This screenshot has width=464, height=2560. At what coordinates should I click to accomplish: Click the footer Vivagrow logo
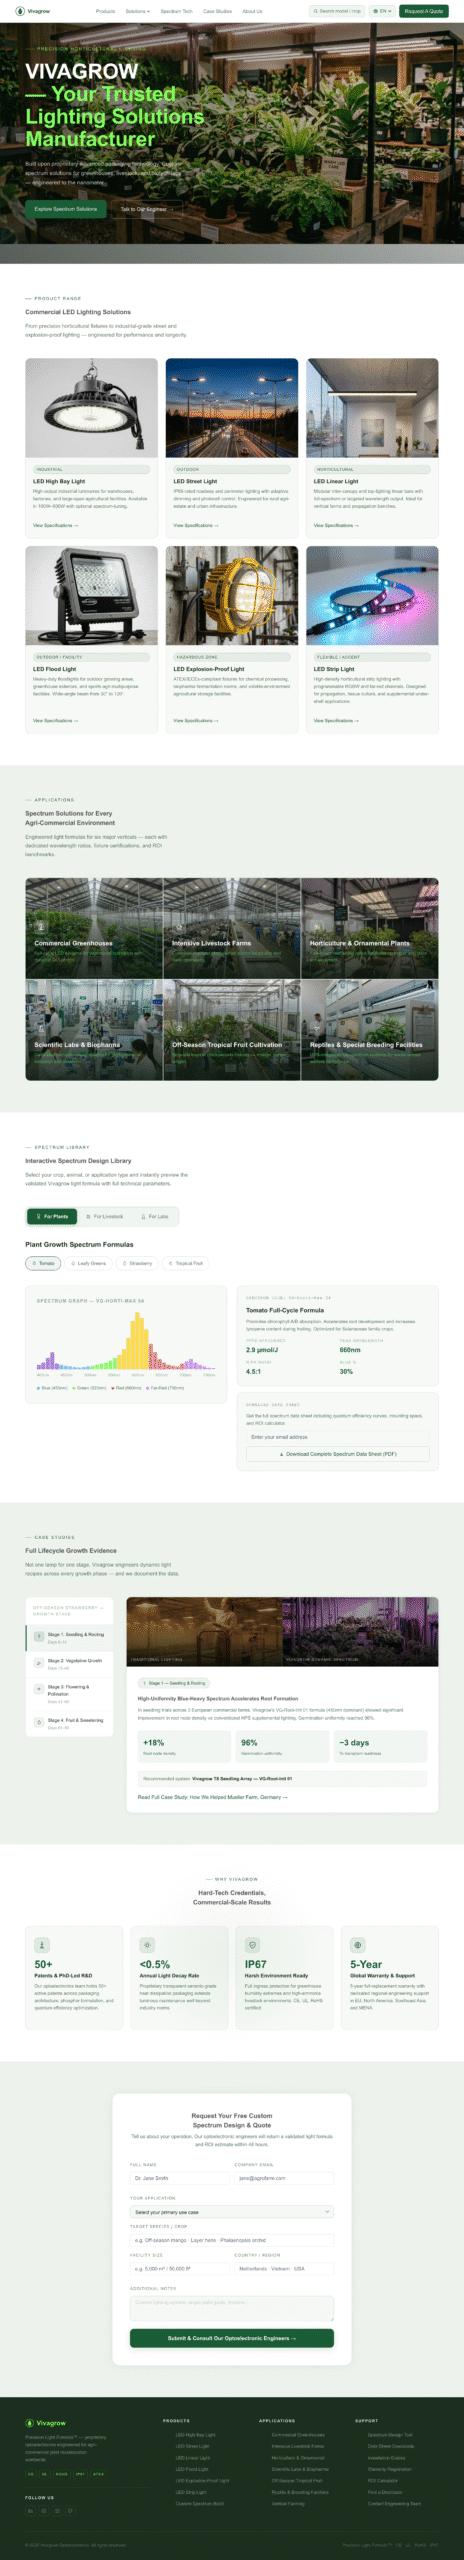coord(45,2423)
